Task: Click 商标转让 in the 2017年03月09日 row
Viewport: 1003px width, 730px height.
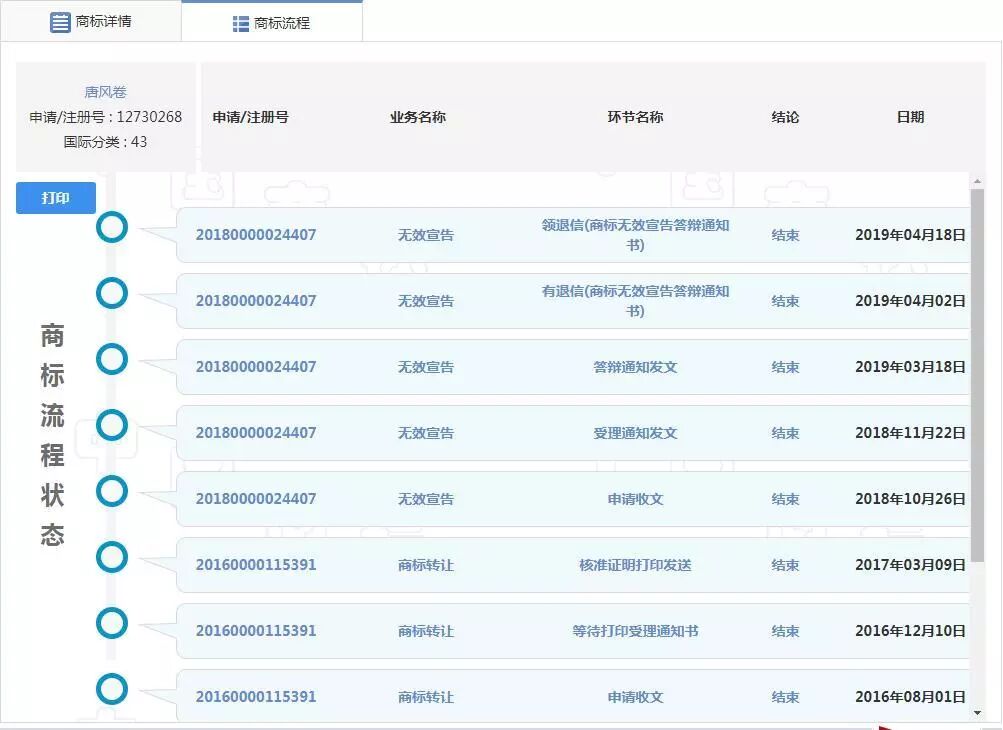Action: (426, 565)
